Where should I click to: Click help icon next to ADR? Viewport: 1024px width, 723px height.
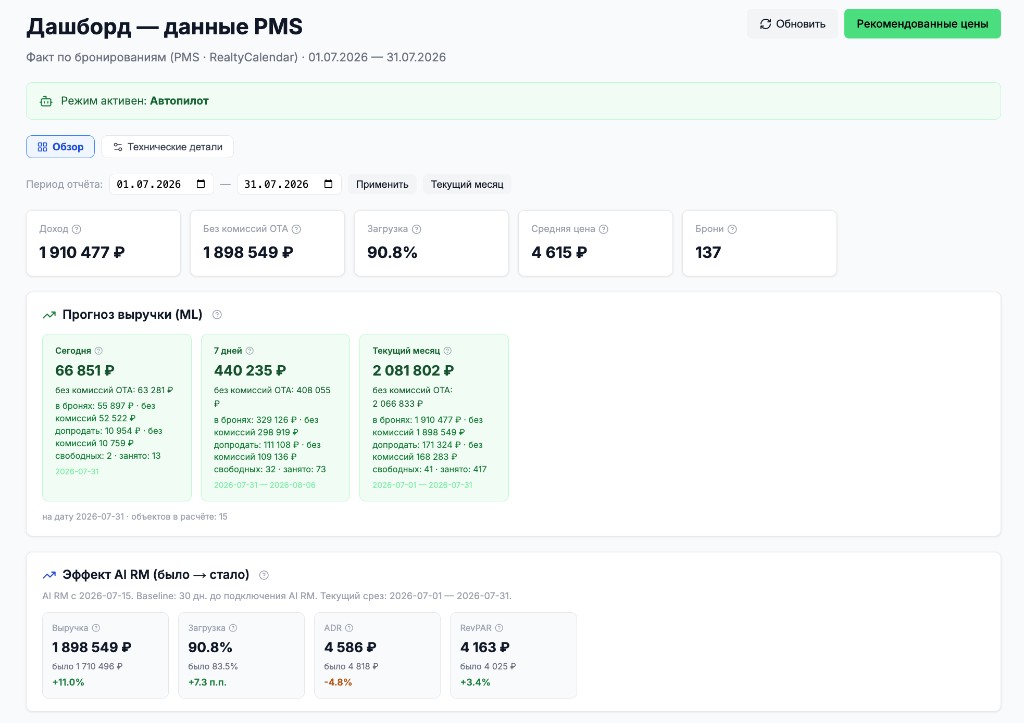[x=349, y=628]
